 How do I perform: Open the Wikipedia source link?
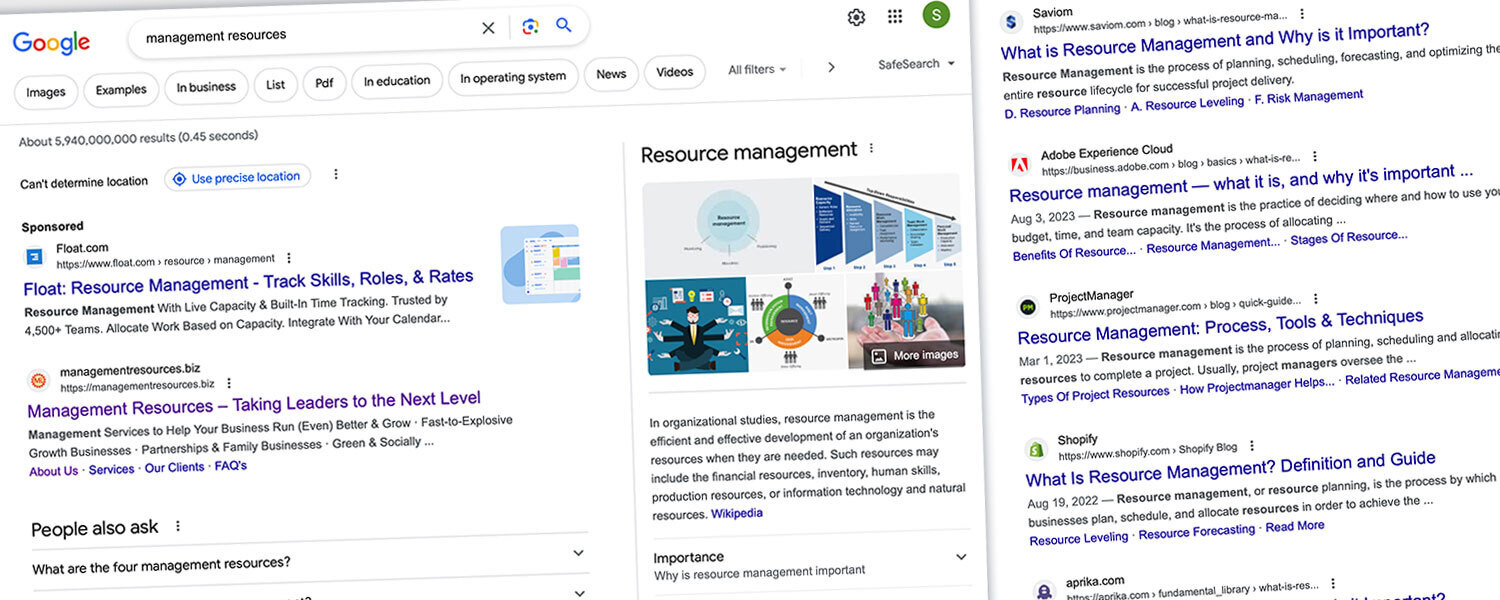click(737, 513)
